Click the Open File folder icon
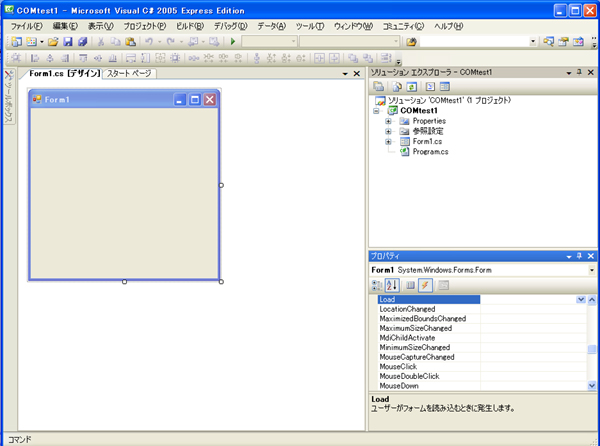Viewport: 600px width, 446px height. (53, 41)
